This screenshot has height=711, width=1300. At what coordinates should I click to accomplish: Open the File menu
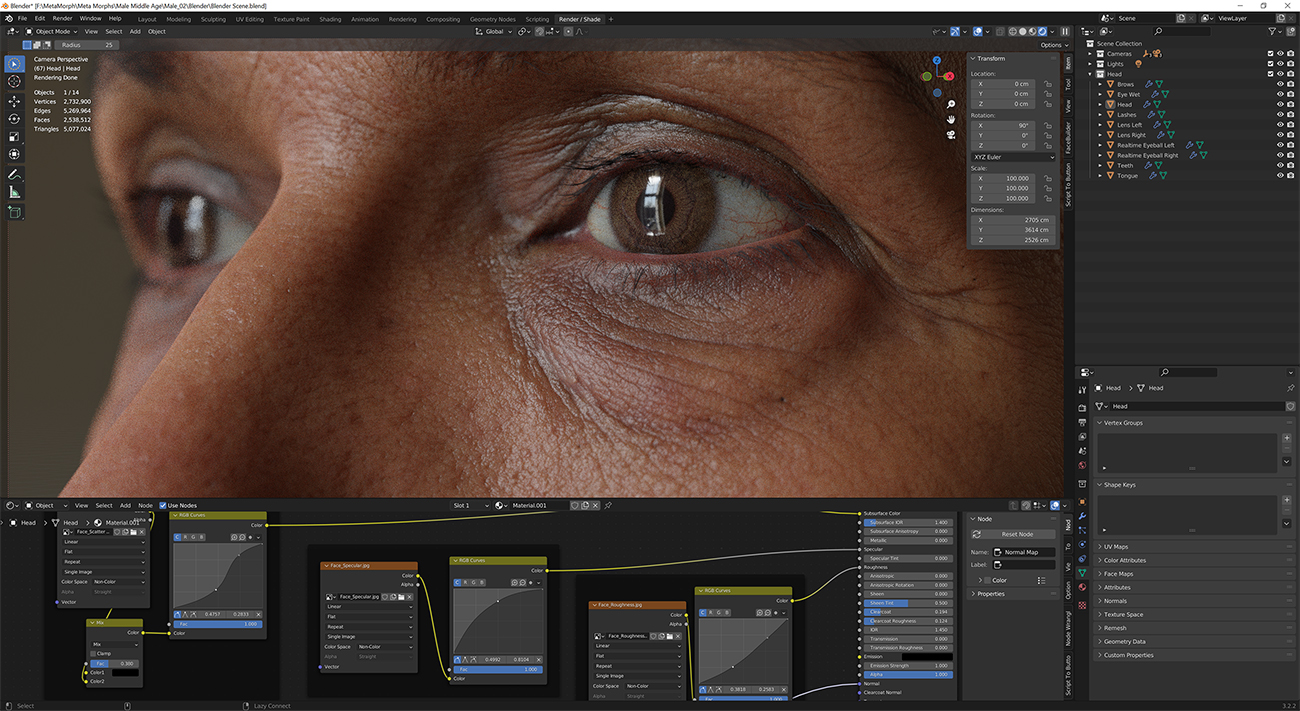coord(22,18)
